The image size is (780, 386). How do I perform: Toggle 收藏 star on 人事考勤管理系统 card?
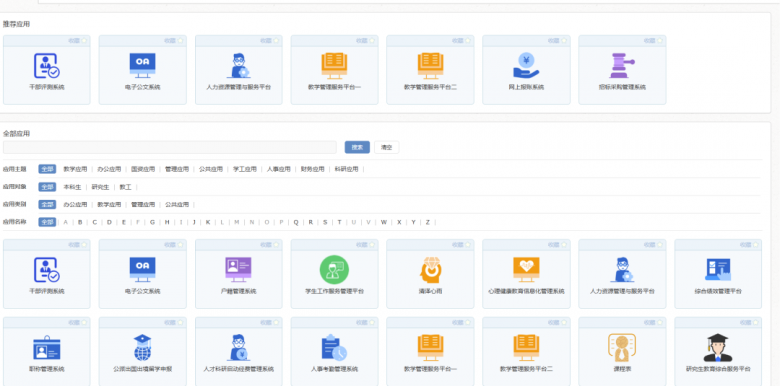coord(372,322)
